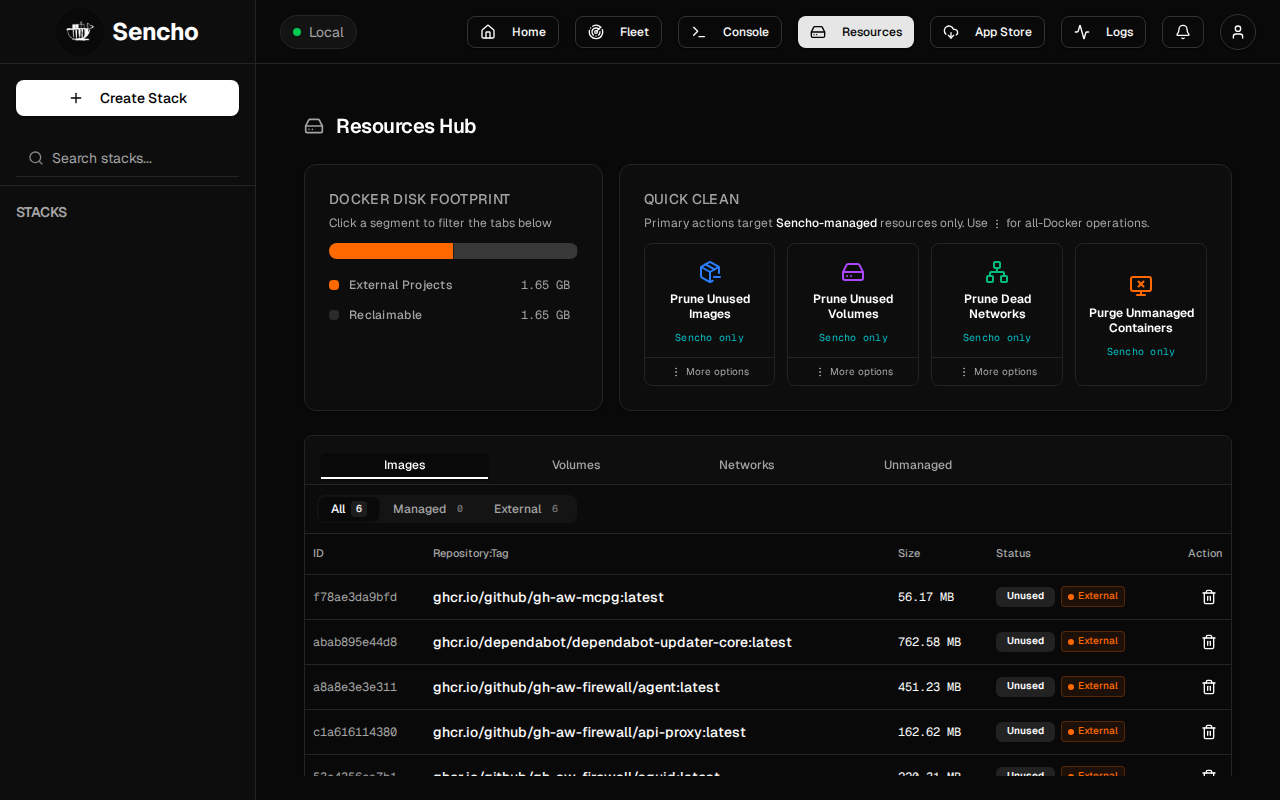Purge Unmanaged Containers via quick clean
The image size is (1280, 800).
point(1141,314)
